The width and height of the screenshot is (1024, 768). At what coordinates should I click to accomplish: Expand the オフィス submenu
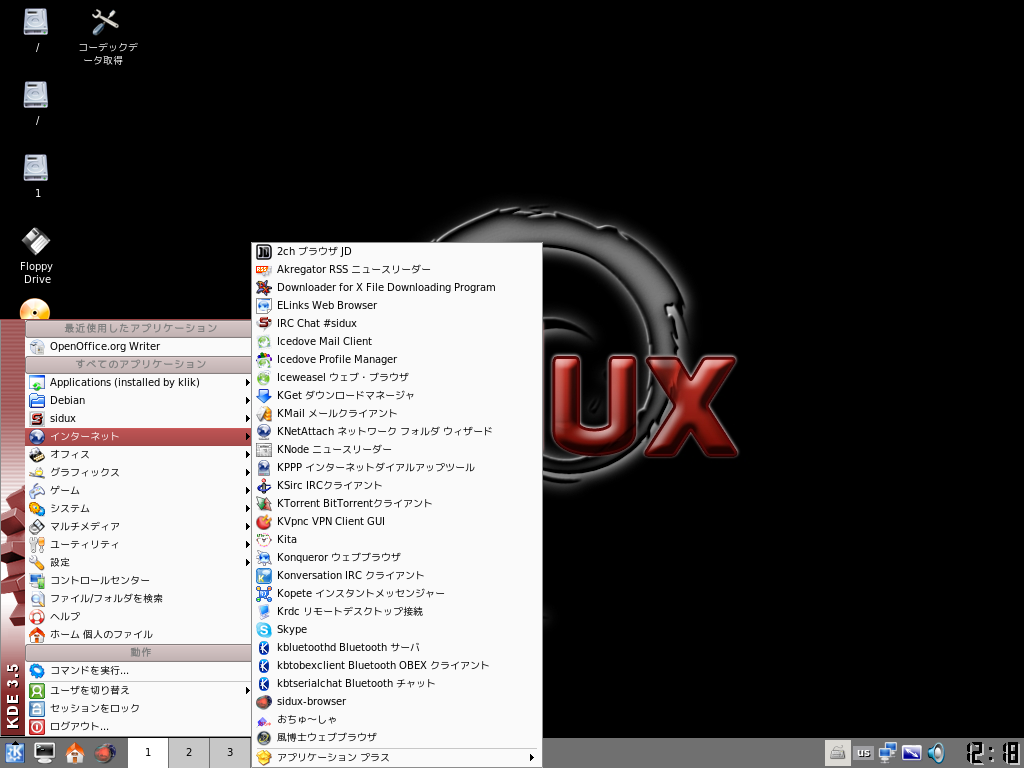tap(138, 455)
